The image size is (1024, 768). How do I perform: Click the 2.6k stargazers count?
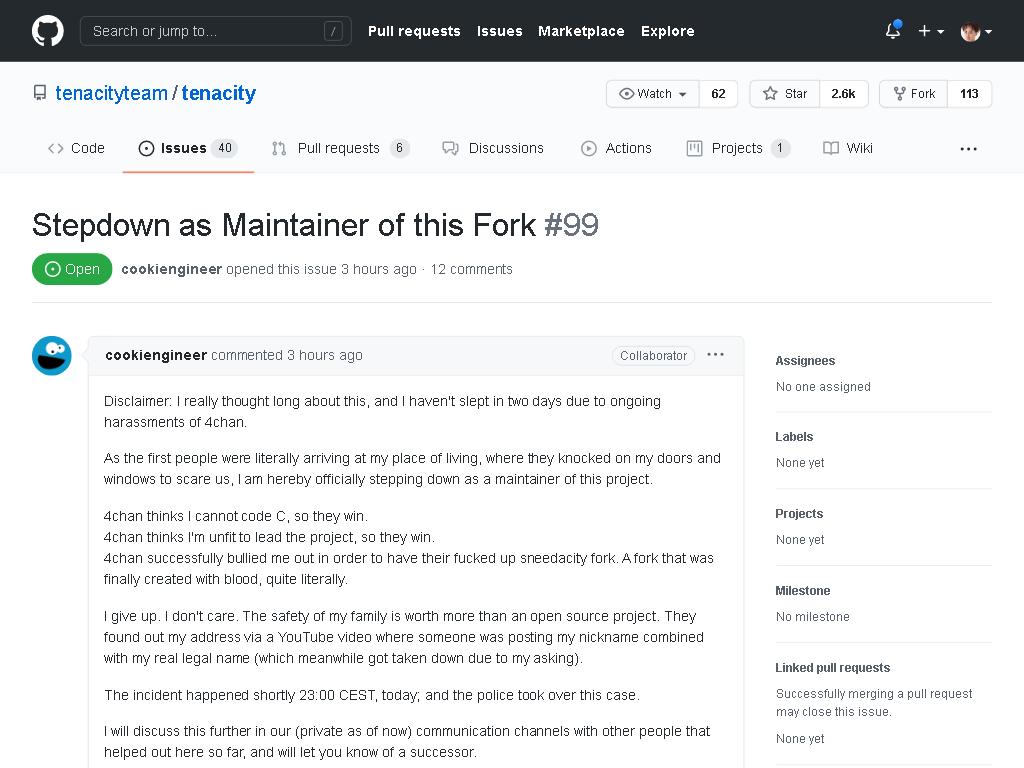(843, 93)
